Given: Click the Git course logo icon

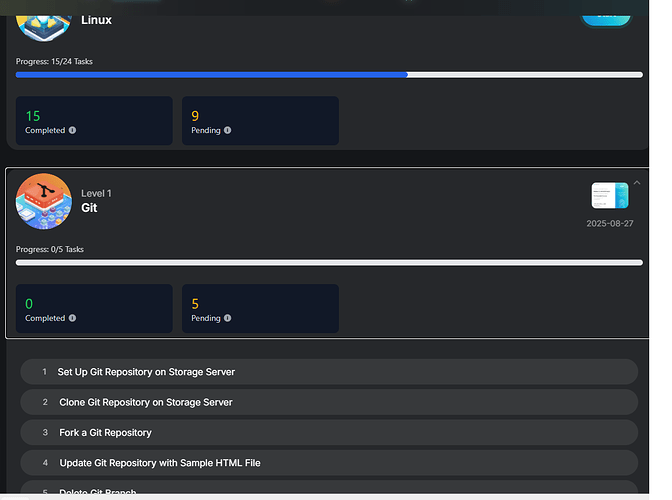Looking at the screenshot, I should 44,201.
